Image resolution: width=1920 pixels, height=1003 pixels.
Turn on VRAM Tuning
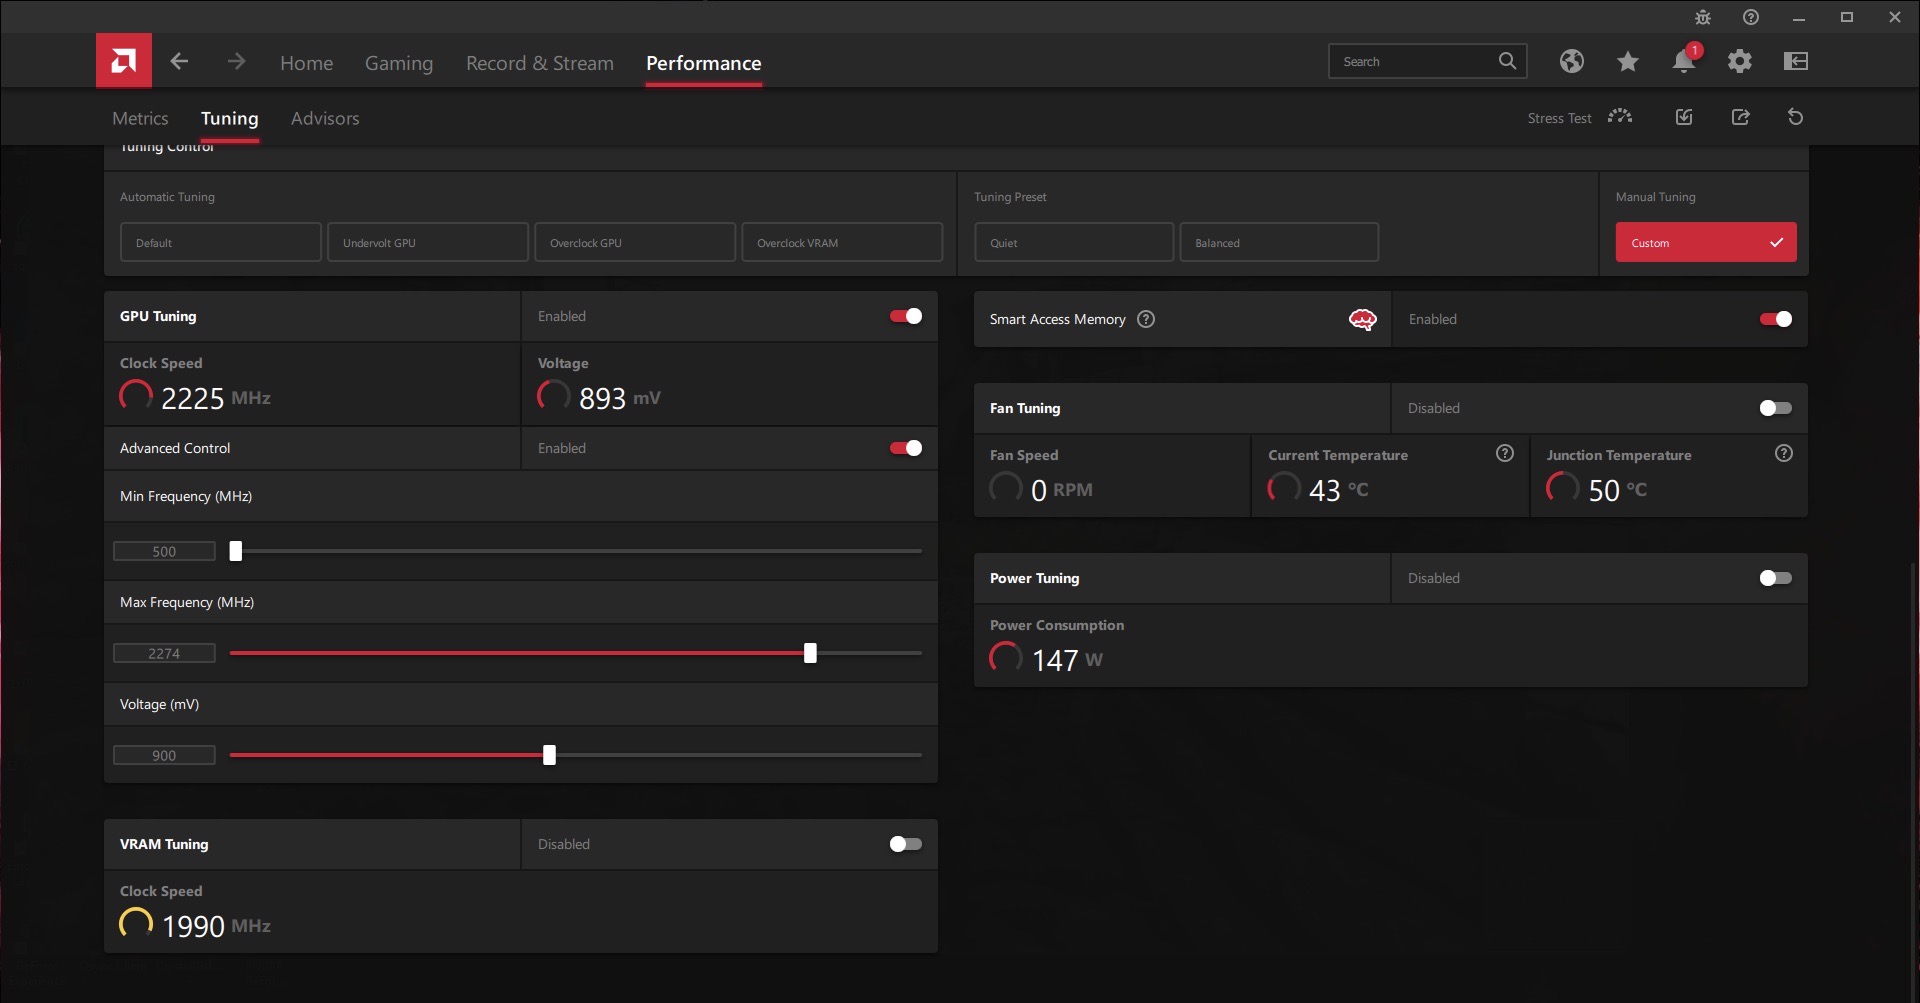(904, 843)
